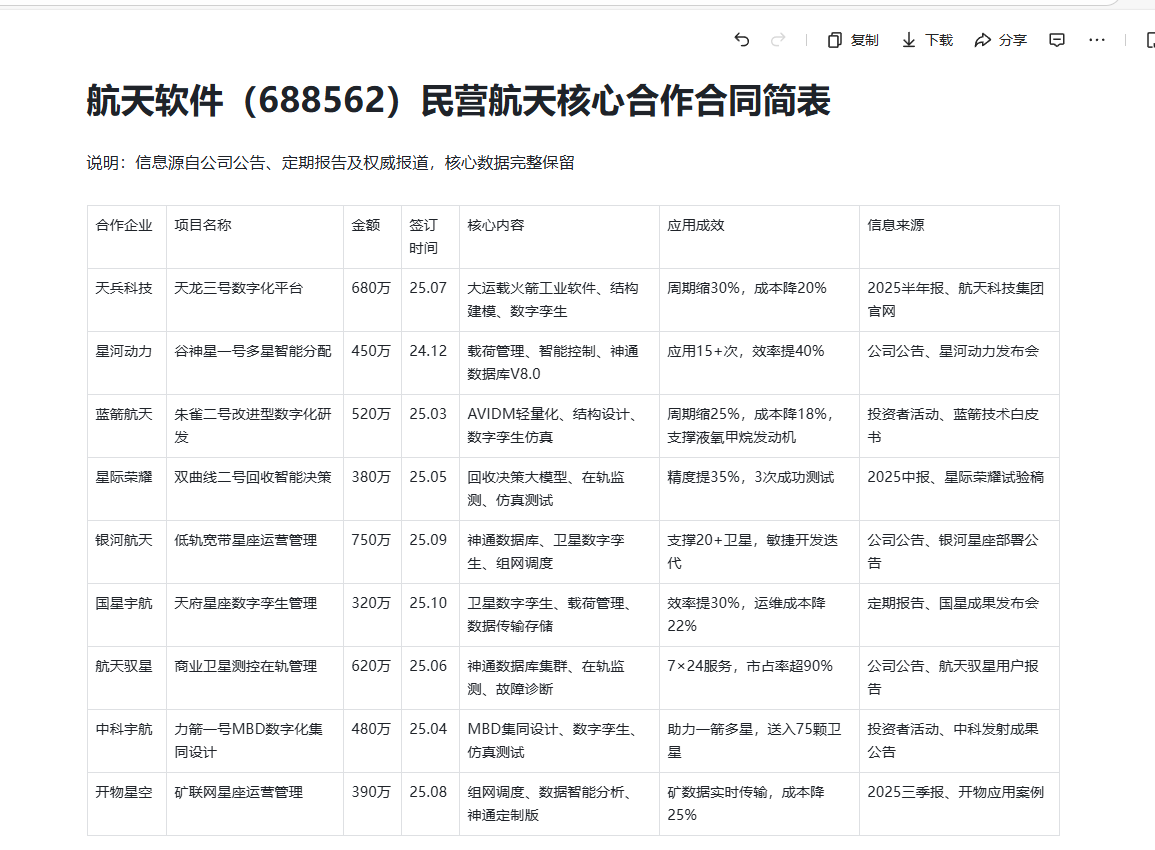Click 2025半年报、航天科技集团官网 source cell
The image size is (1155, 850).
(959, 300)
